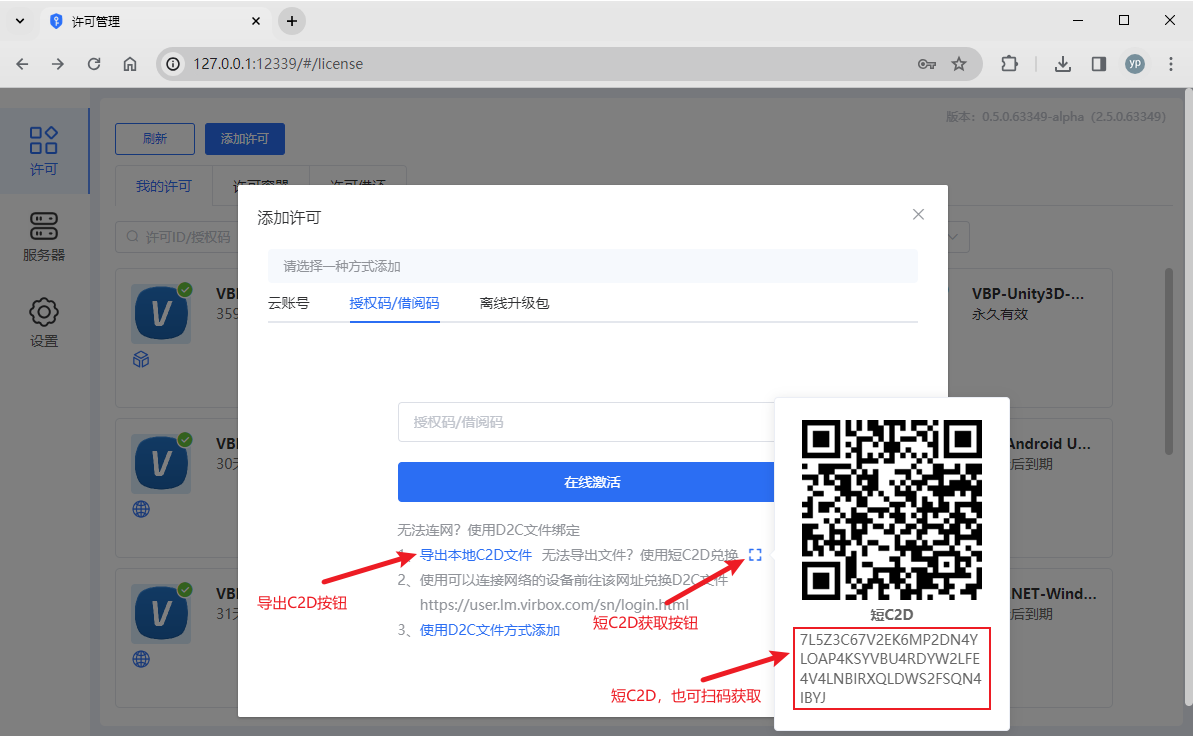This screenshot has width=1193, height=736.
Task: Focus the 授权码/借阅码 input field
Action: [x=587, y=422]
